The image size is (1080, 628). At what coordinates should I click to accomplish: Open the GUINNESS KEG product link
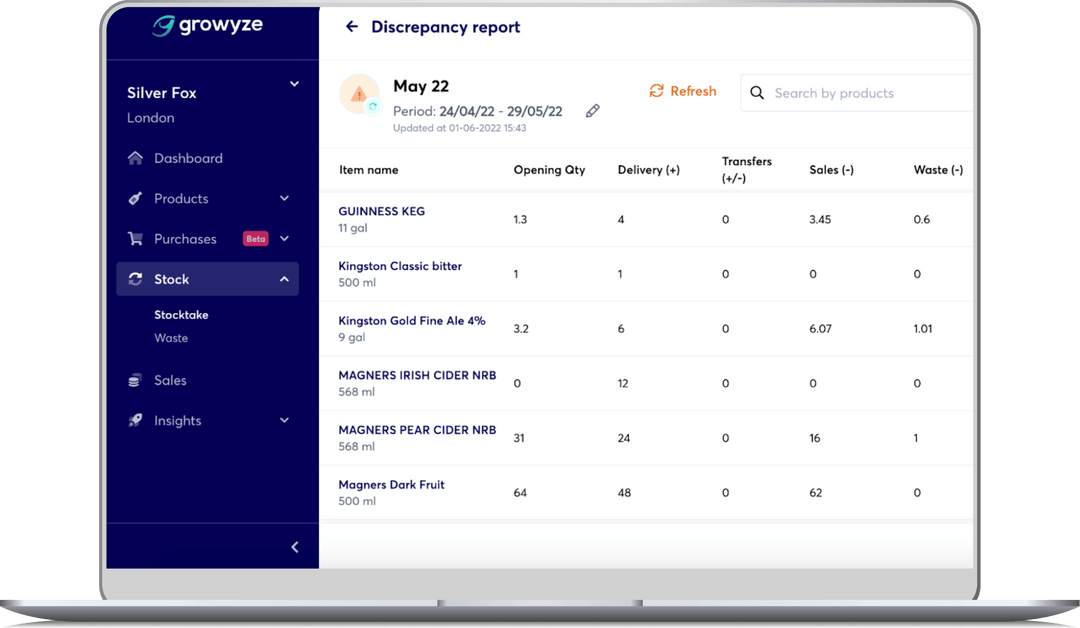382,211
